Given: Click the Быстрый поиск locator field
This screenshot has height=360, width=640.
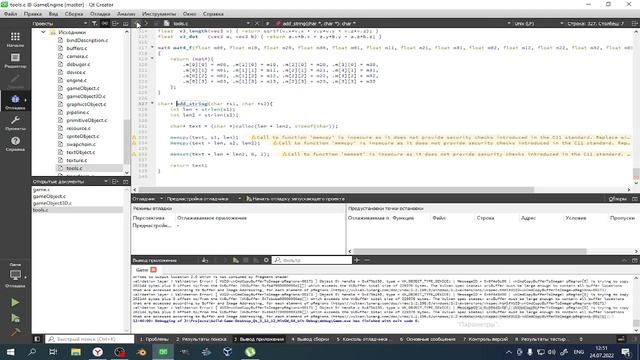Looking at the screenshot, I should (90, 339).
